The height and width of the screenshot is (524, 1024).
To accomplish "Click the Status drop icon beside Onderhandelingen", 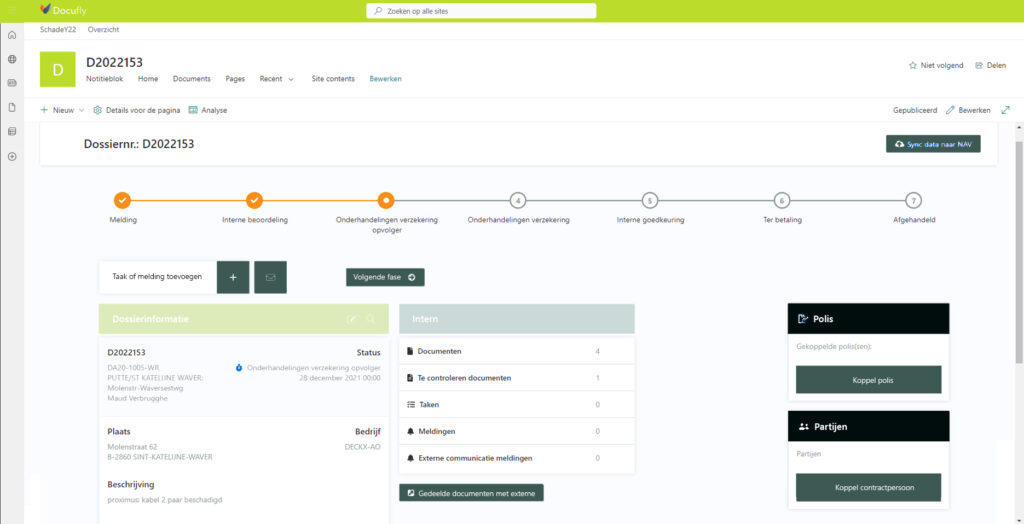I will point(239,368).
